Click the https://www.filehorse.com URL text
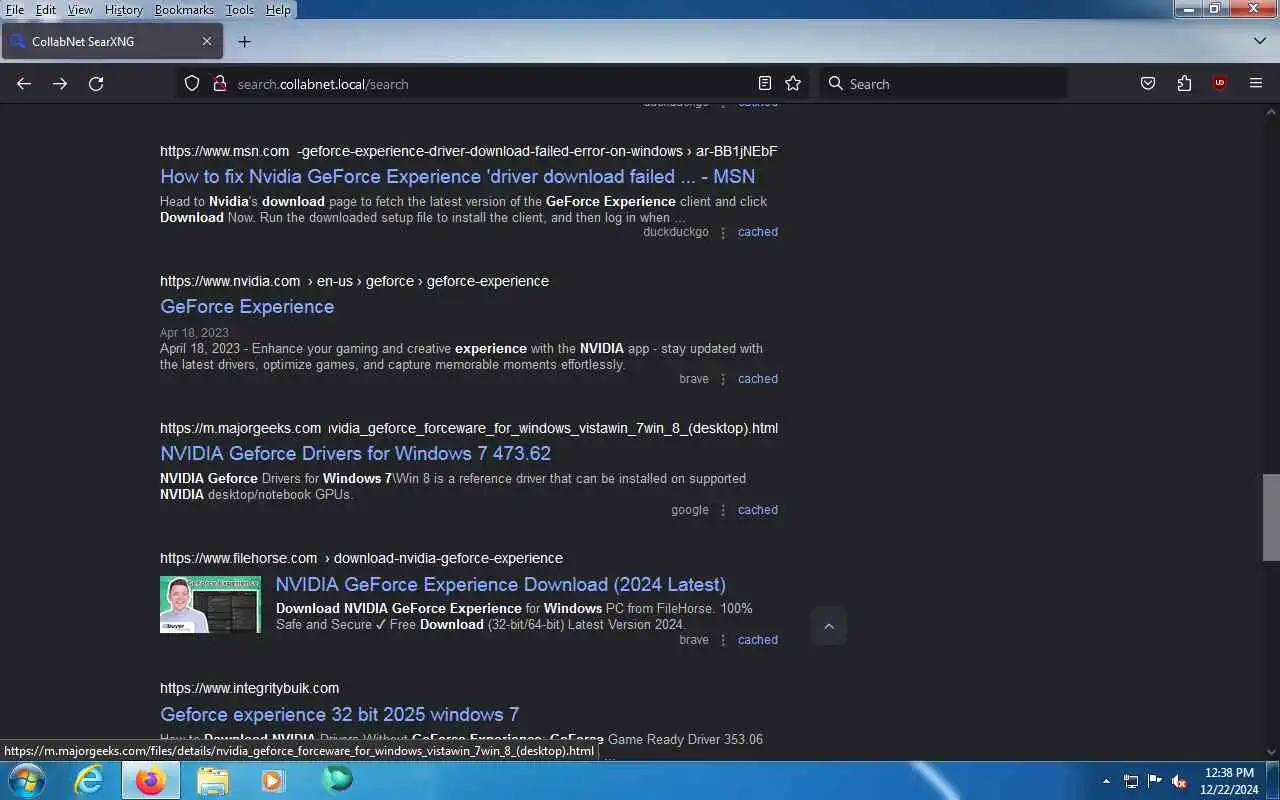The height and width of the screenshot is (800, 1280). click(x=238, y=558)
